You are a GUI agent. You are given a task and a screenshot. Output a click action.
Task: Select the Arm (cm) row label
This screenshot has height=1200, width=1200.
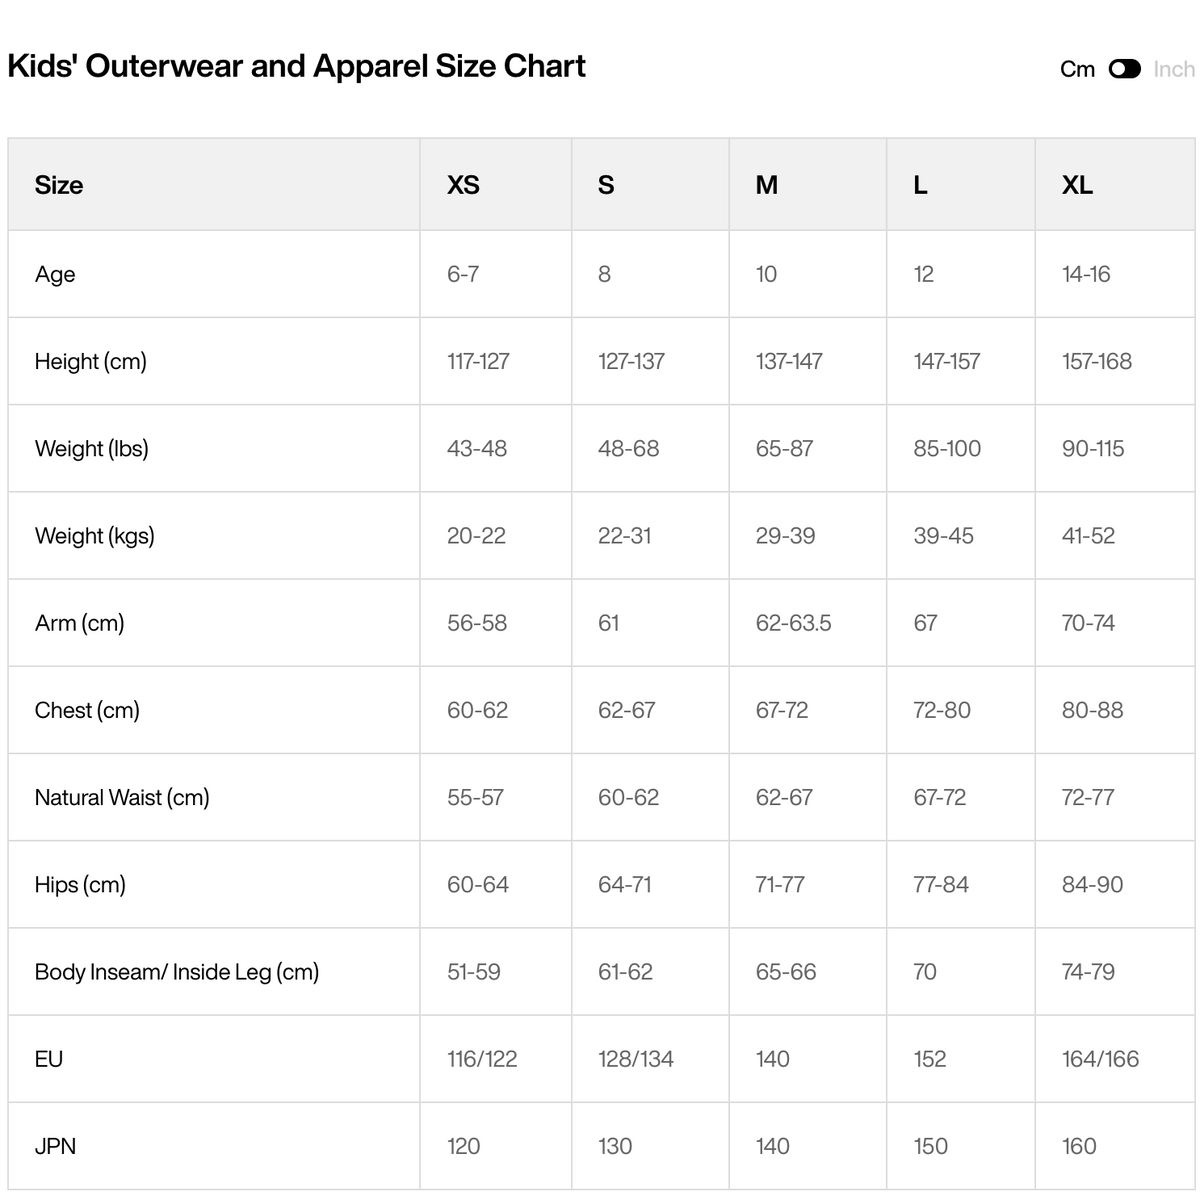(80, 623)
